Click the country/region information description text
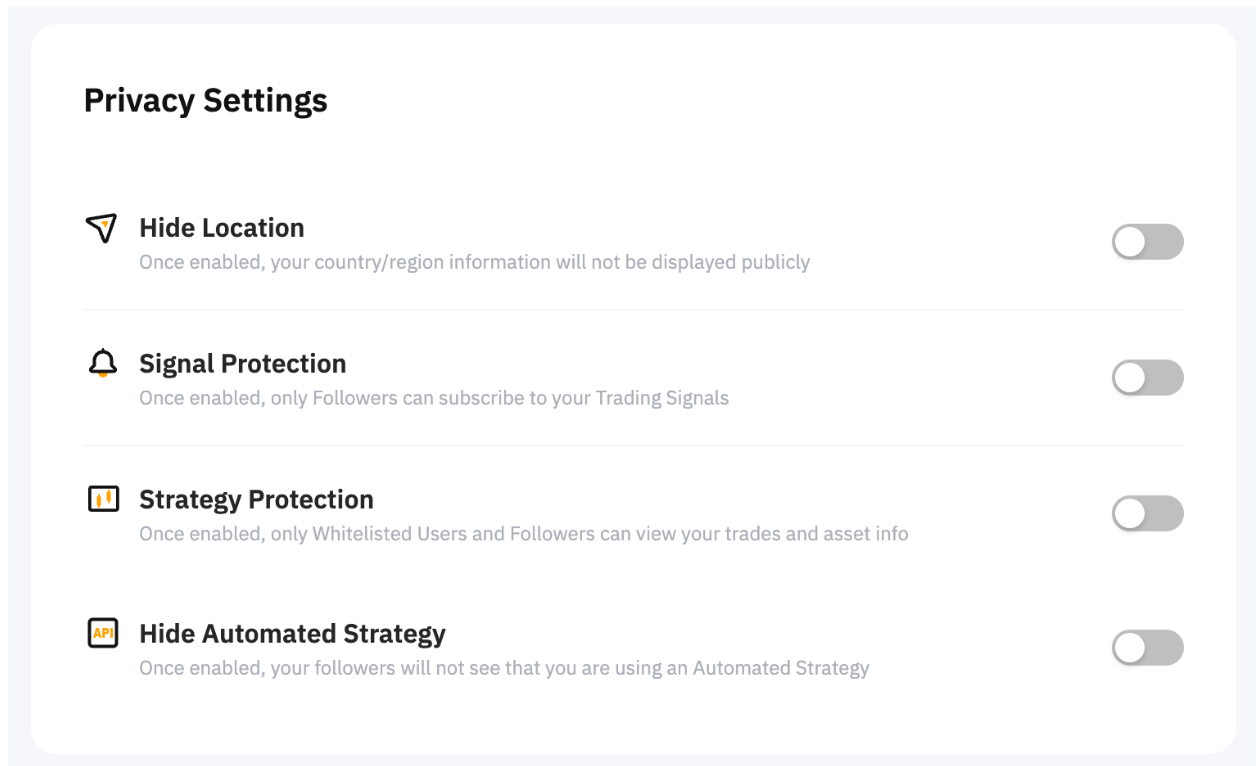This screenshot has height=766, width=1260. tap(474, 263)
